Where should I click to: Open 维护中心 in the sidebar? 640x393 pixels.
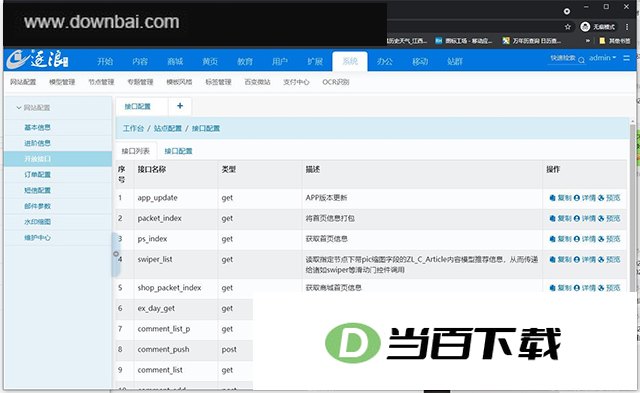tap(37, 238)
